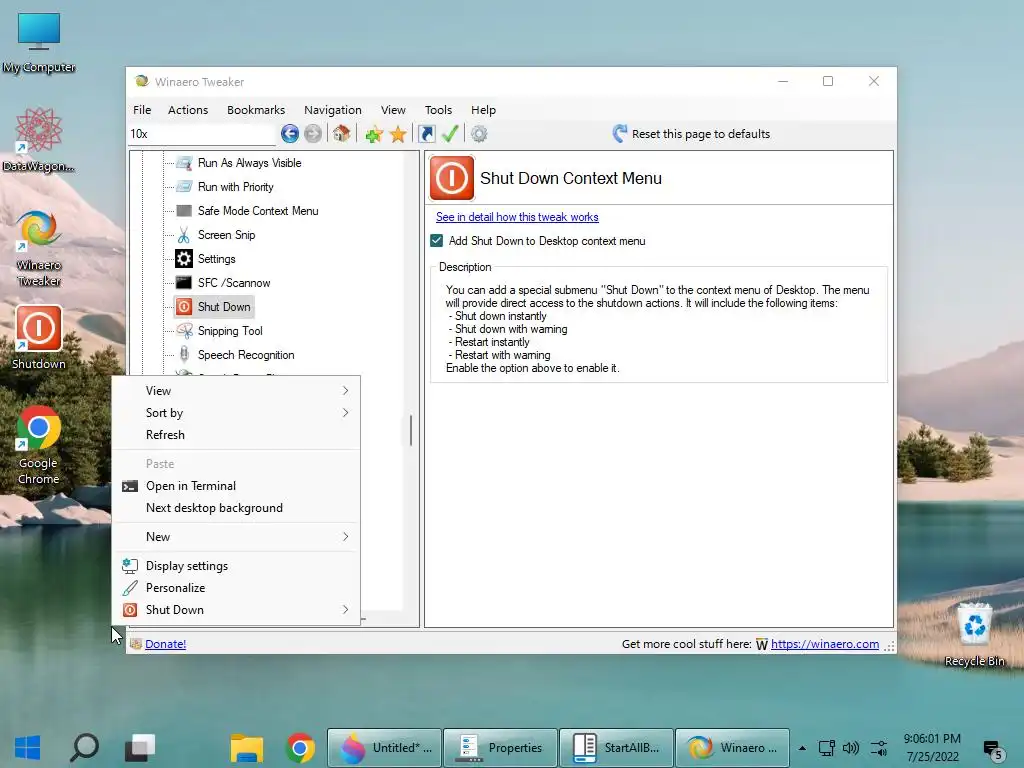Expand the New submenu in context menu
Screen dimensions: 1024x768
236,537
